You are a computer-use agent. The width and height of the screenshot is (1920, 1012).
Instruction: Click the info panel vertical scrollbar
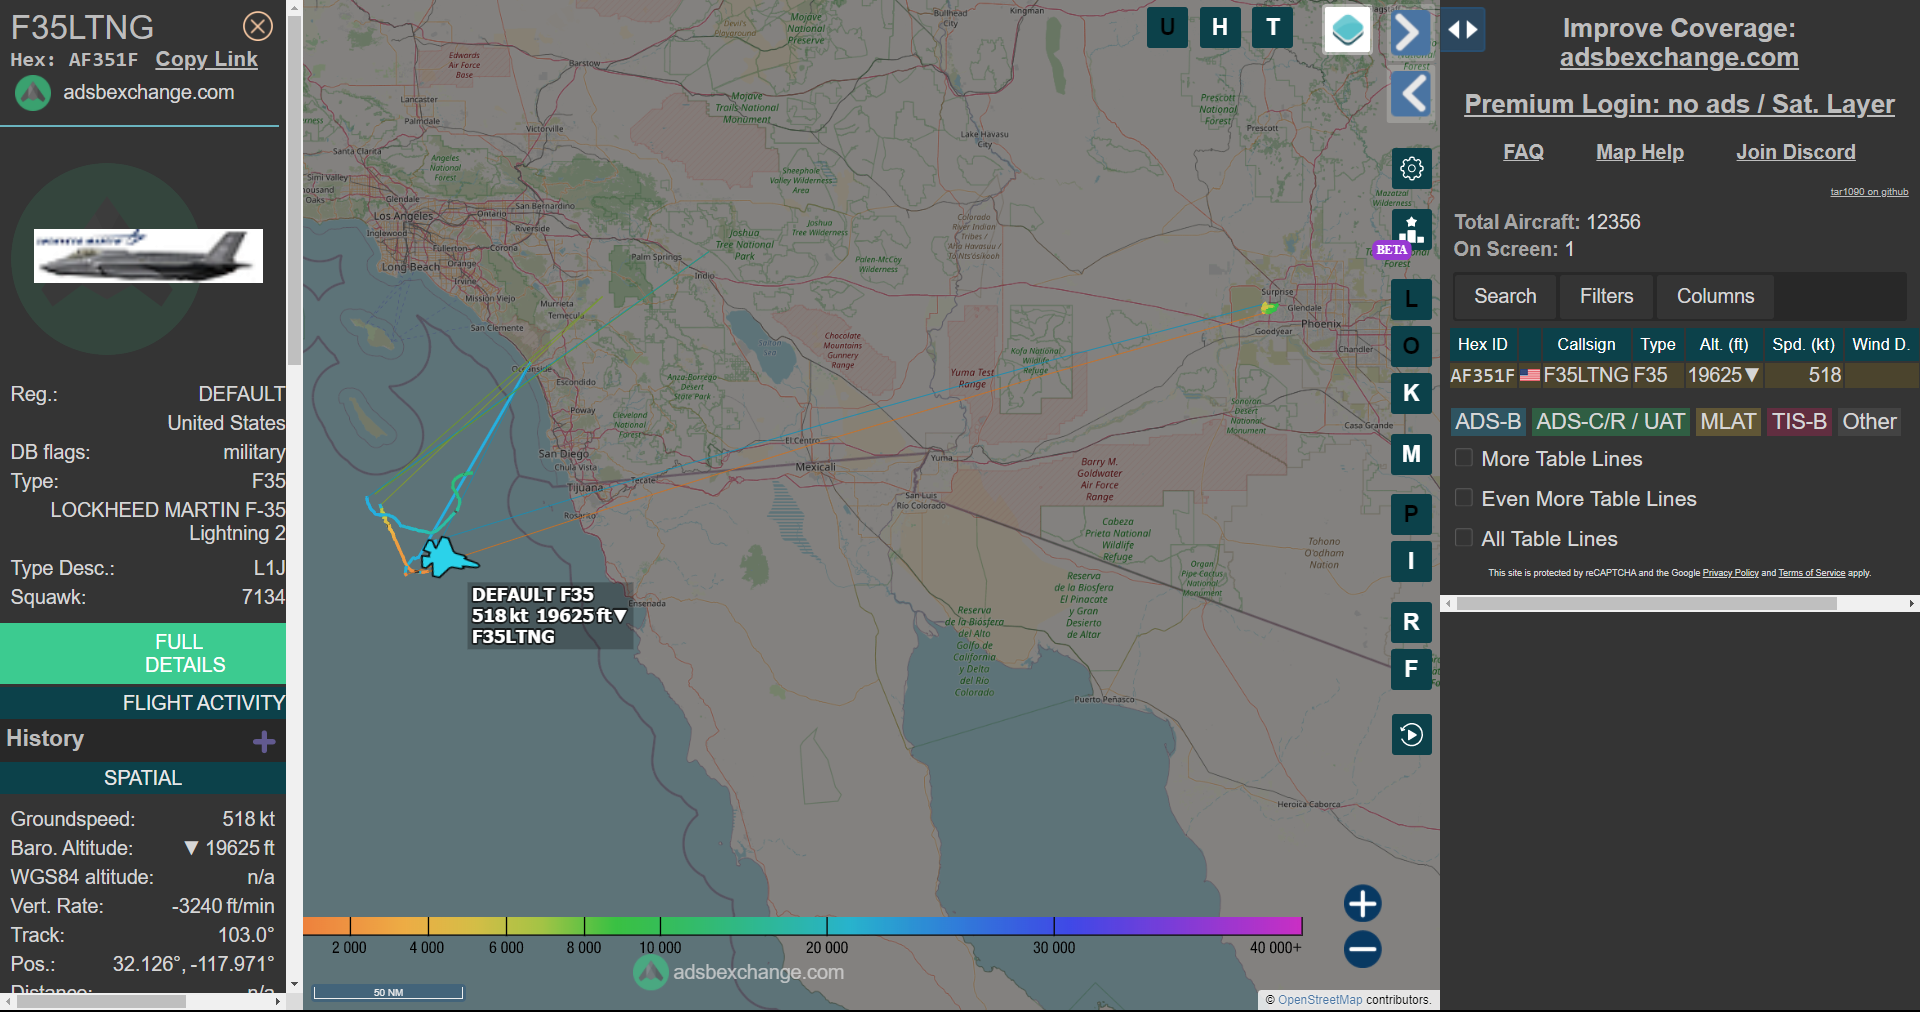(294, 190)
